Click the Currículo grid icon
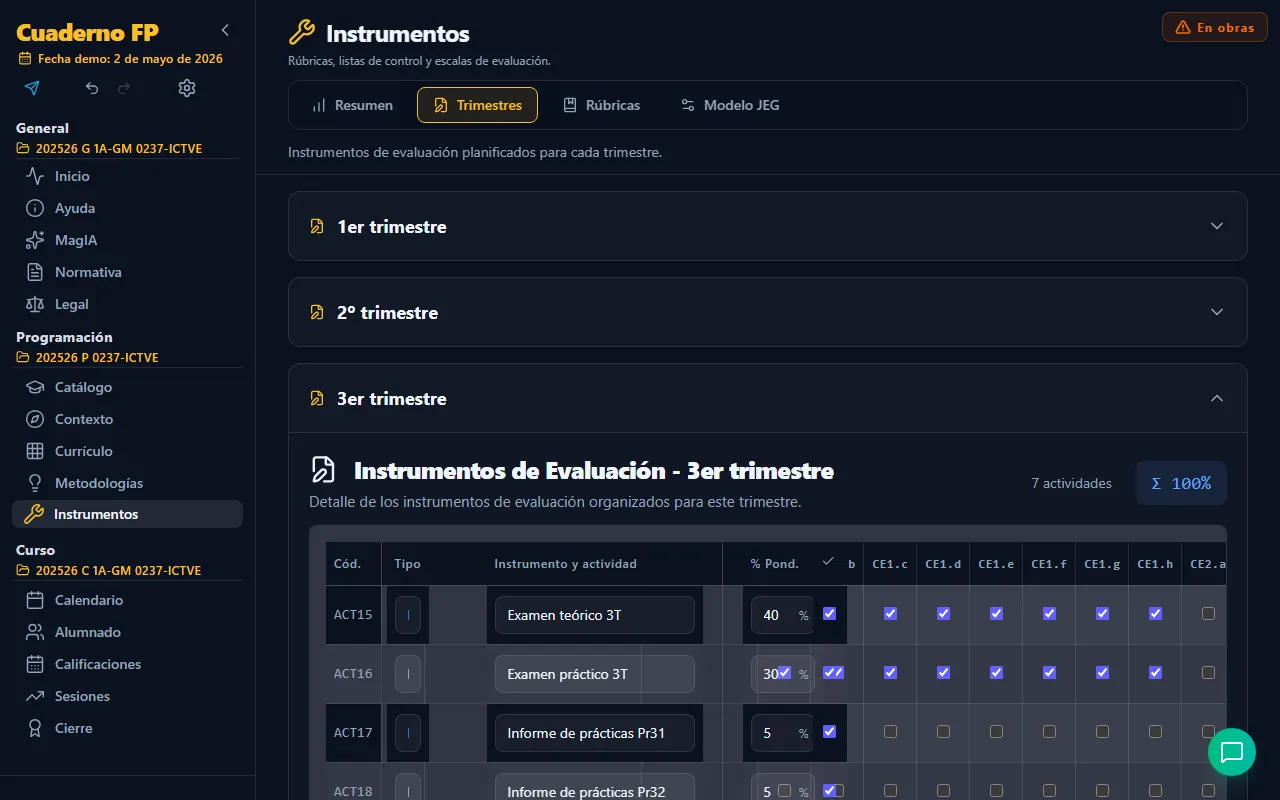1280x800 pixels. pyautogui.click(x=35, y=451)
